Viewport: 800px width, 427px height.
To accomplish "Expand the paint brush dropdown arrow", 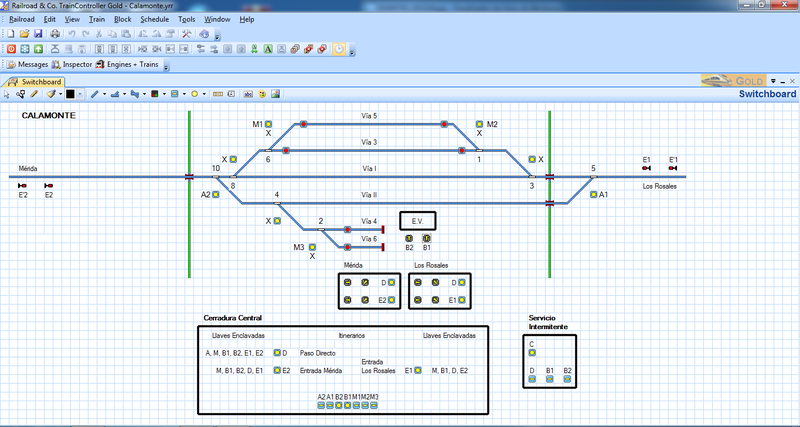I will click(60, 94).
